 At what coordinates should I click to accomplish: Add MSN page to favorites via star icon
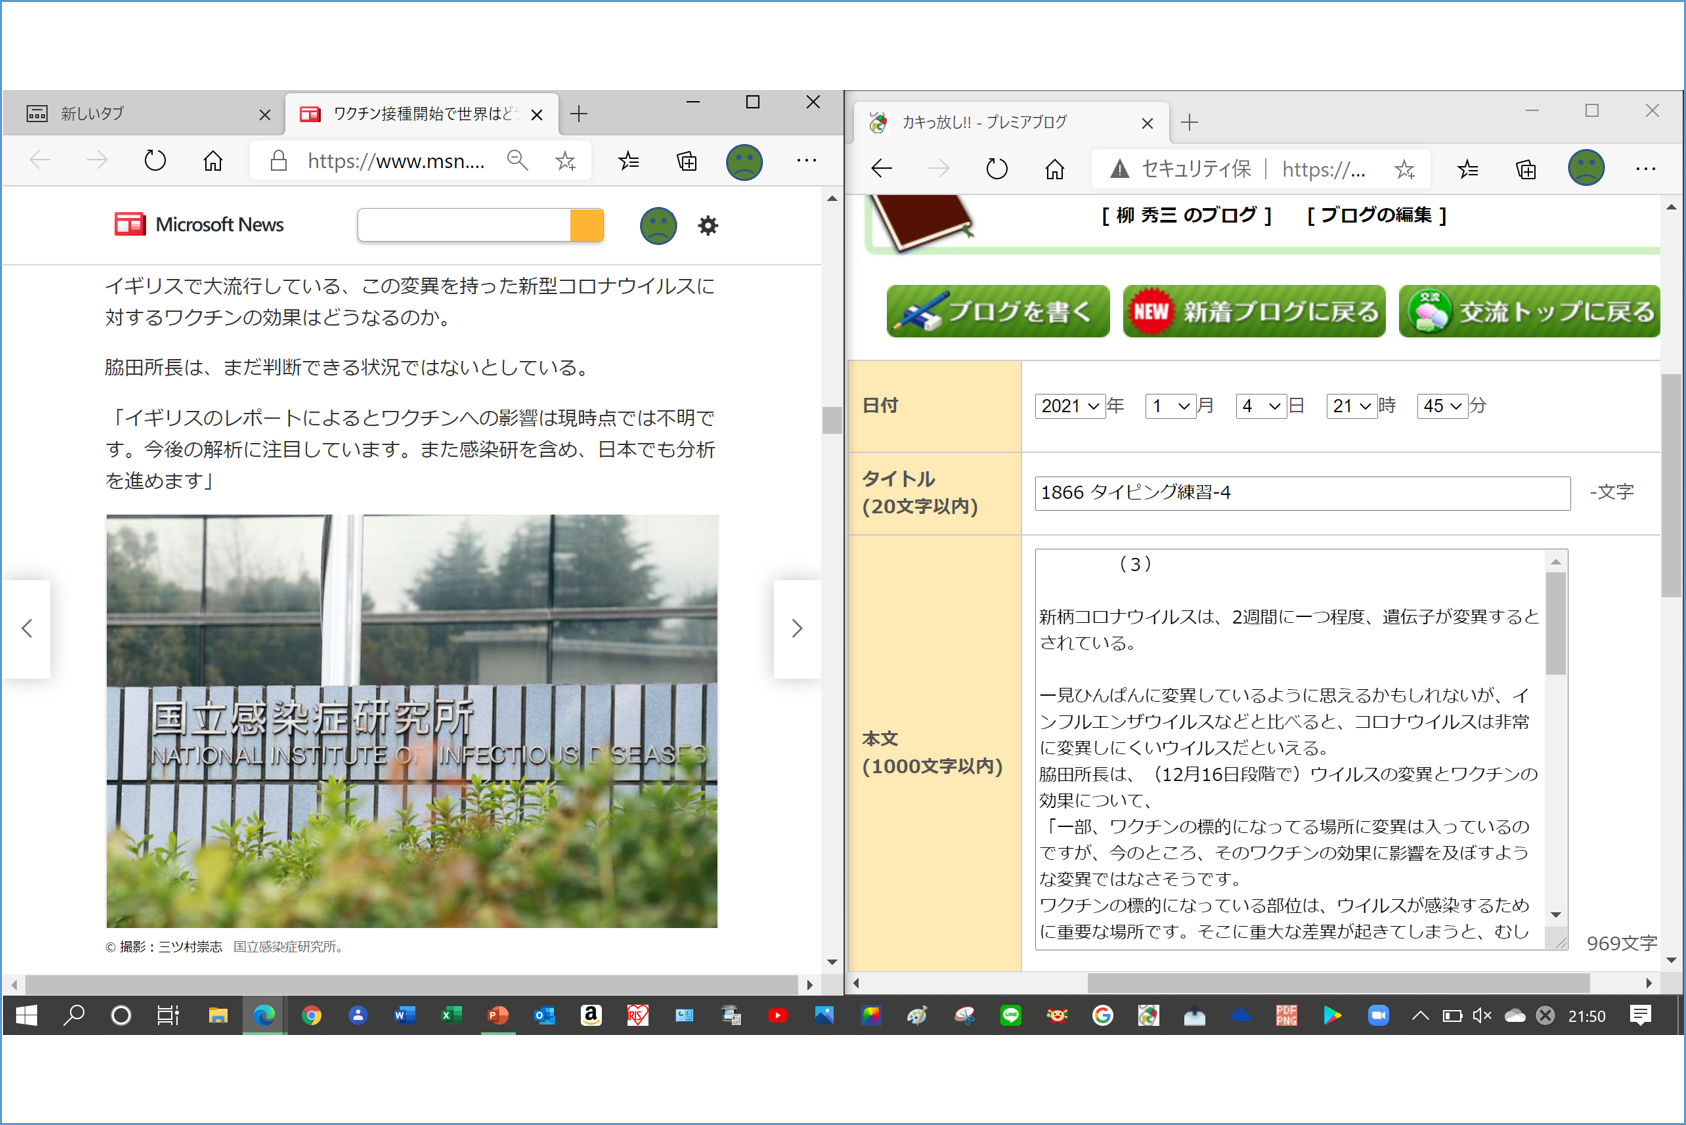(x=566, y=161)
